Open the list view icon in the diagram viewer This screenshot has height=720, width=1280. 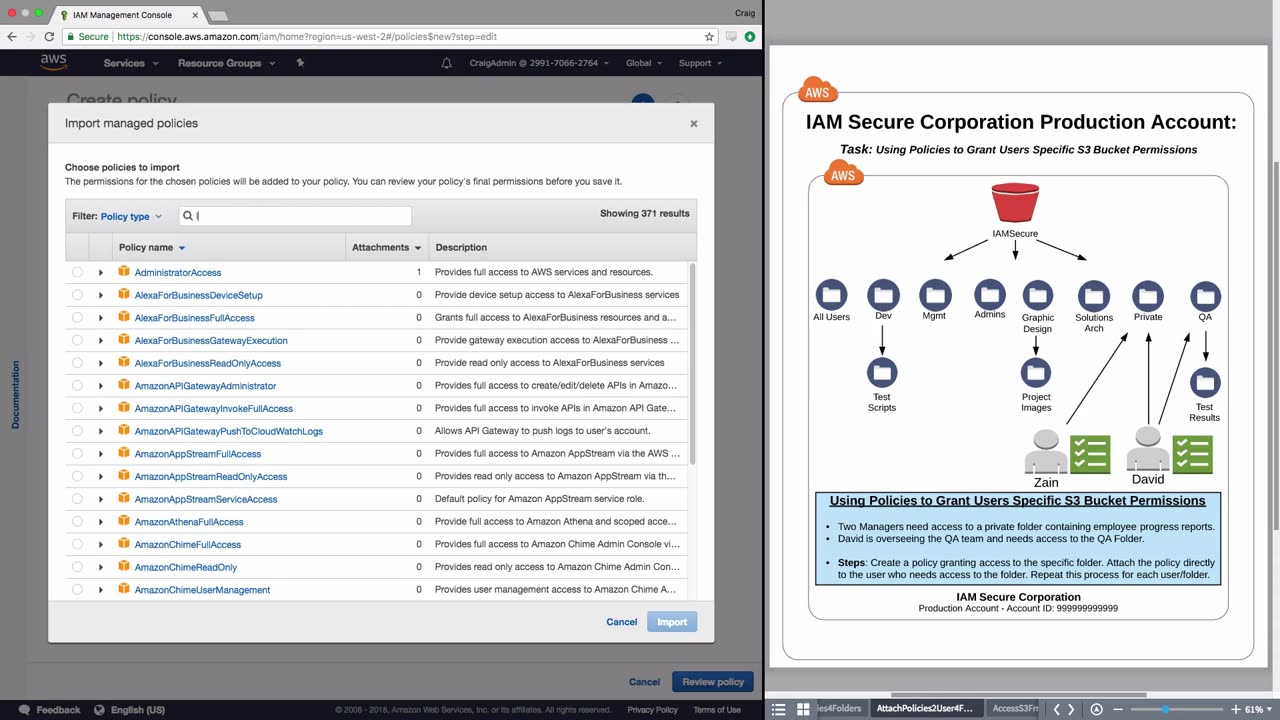coord(778,709)
